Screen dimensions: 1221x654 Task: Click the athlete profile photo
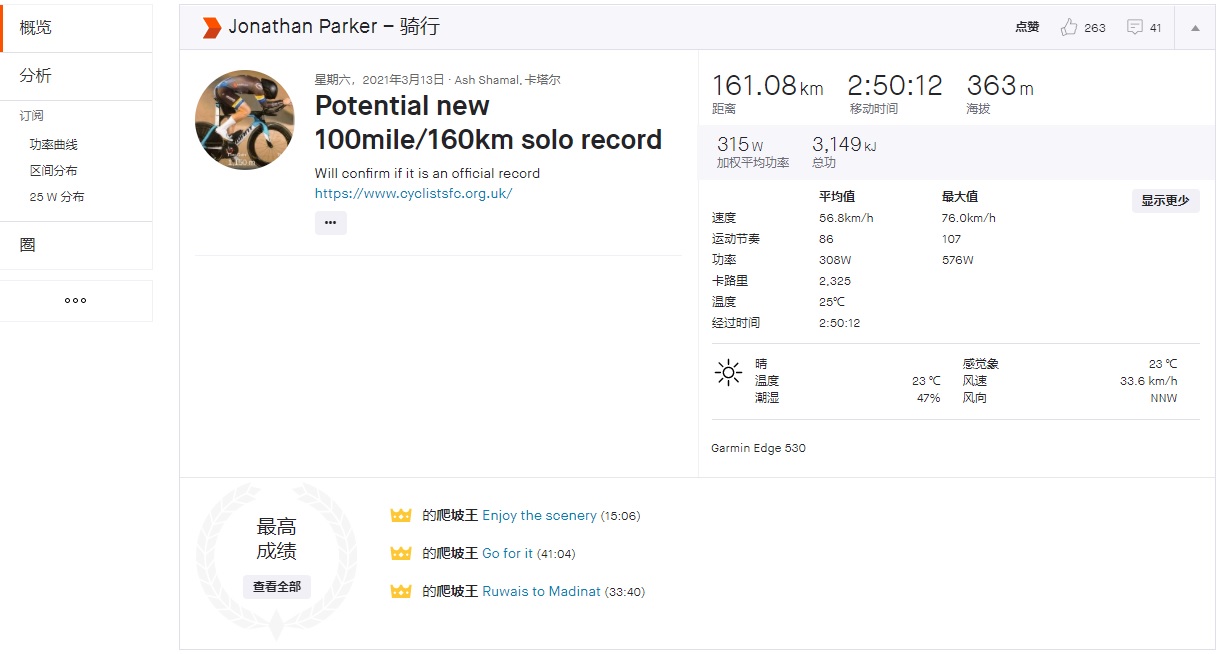click(244, 120)
